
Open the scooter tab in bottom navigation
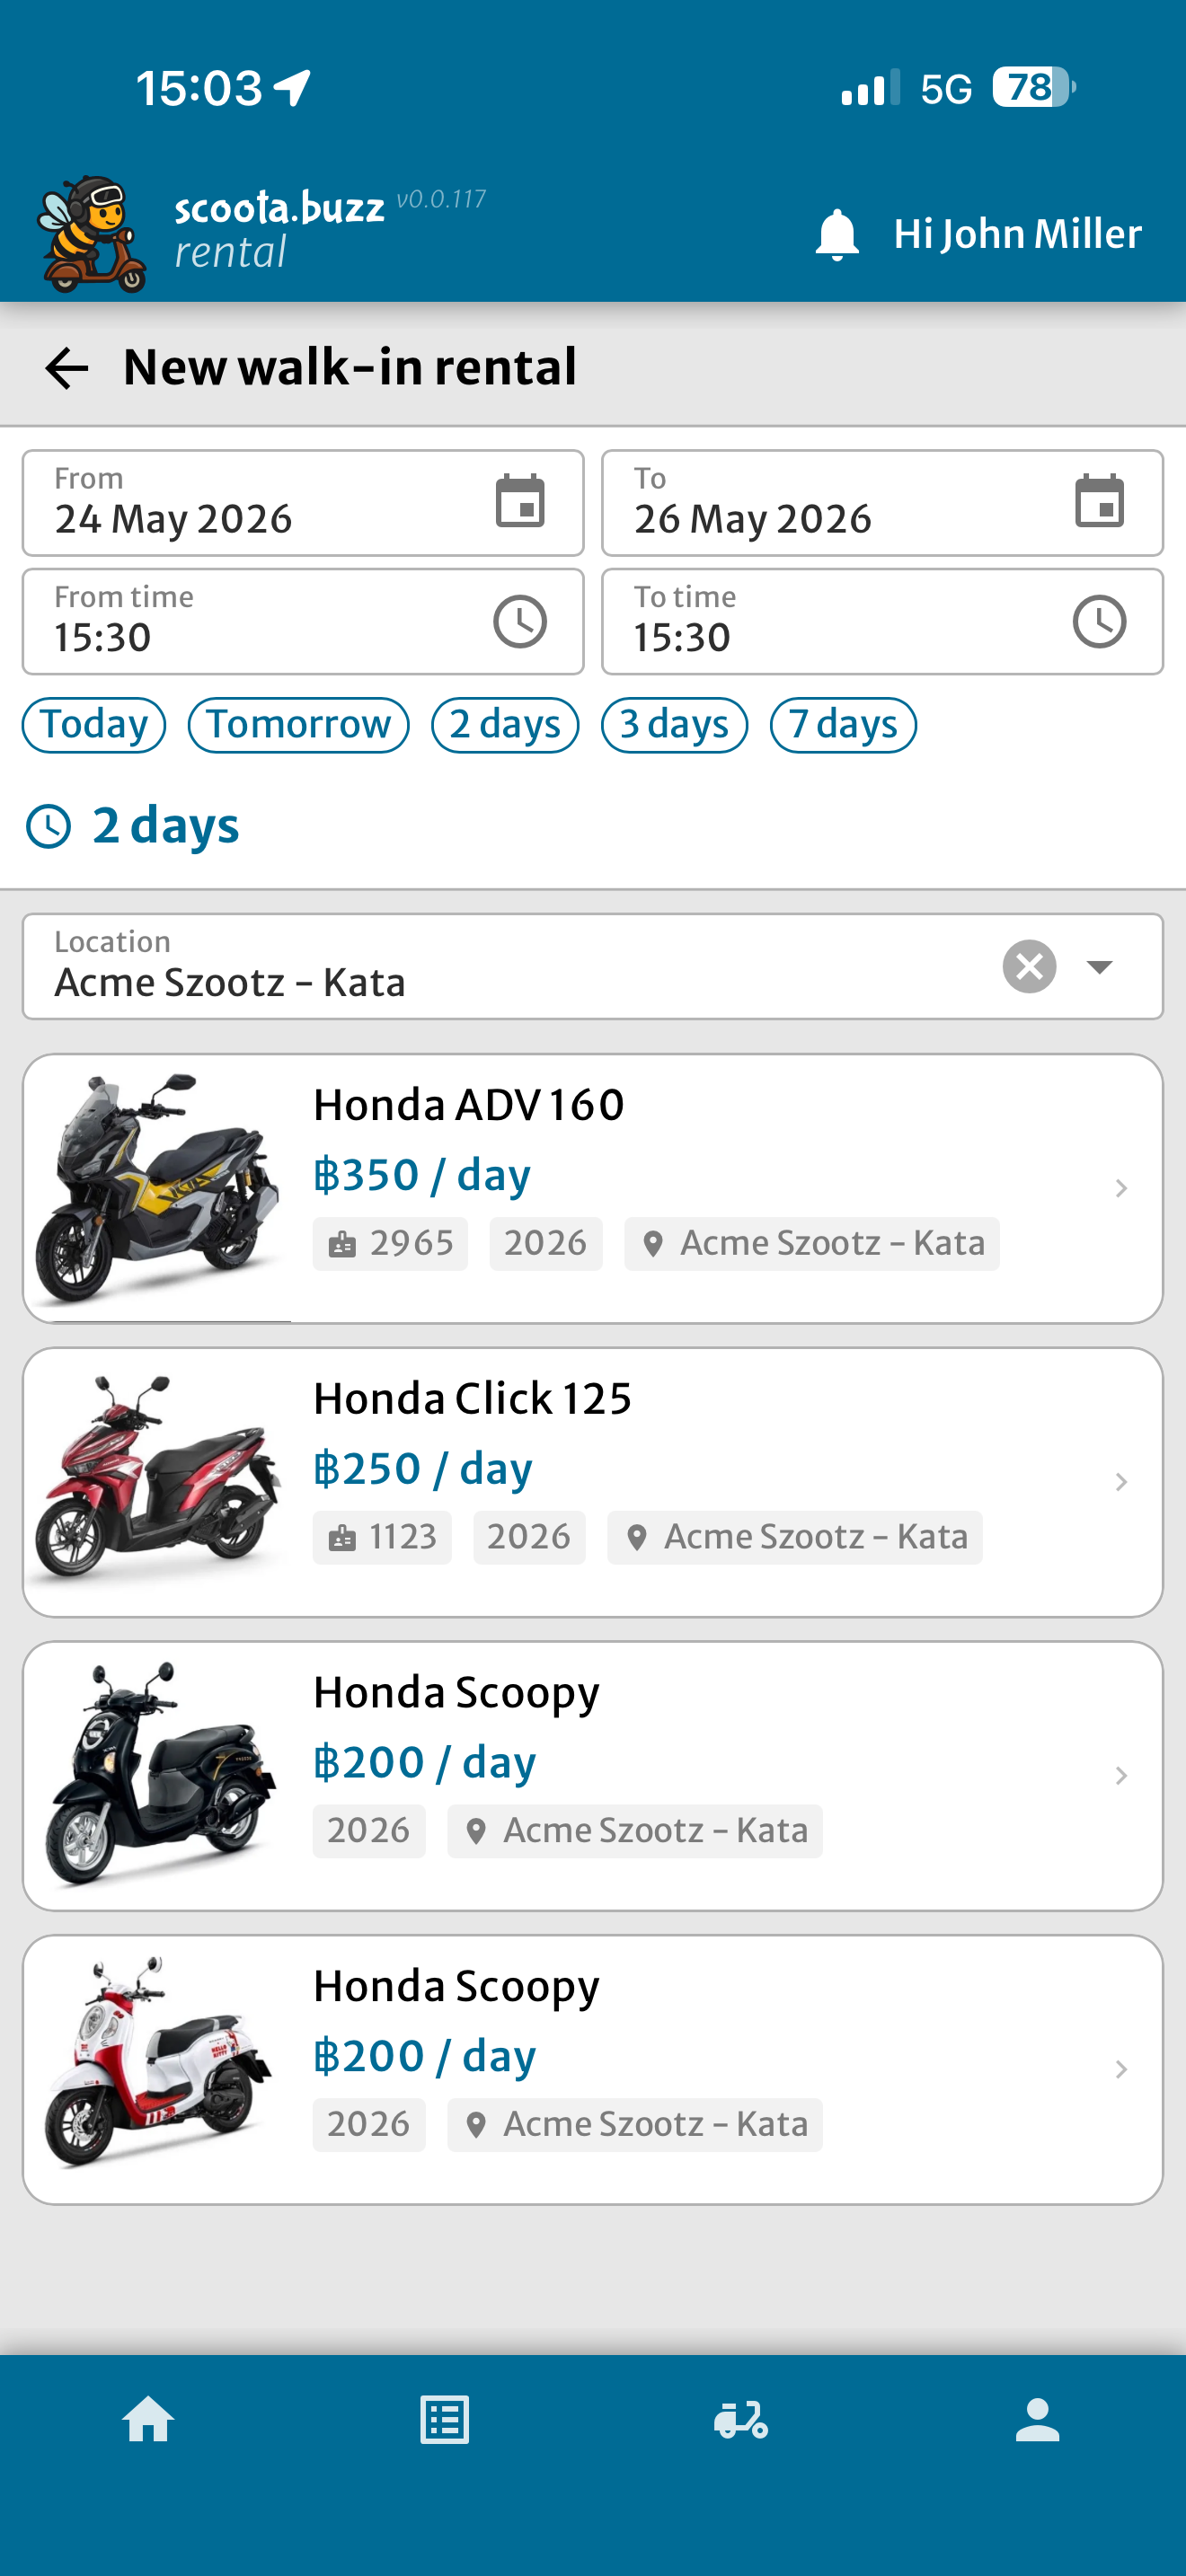[741, 2420]
